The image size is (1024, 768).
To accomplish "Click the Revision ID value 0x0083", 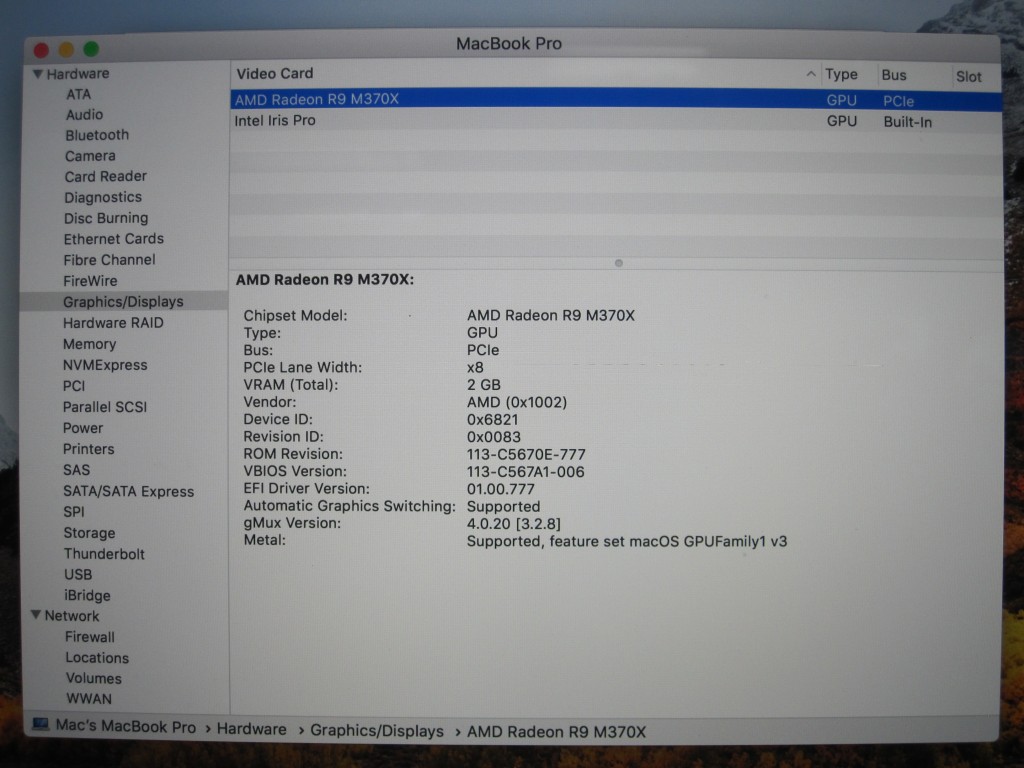I will tap(494, 437).
